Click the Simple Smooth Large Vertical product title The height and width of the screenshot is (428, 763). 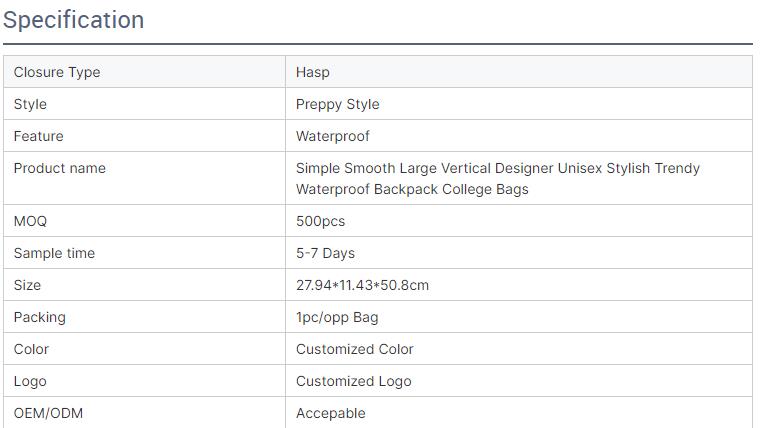497,178
